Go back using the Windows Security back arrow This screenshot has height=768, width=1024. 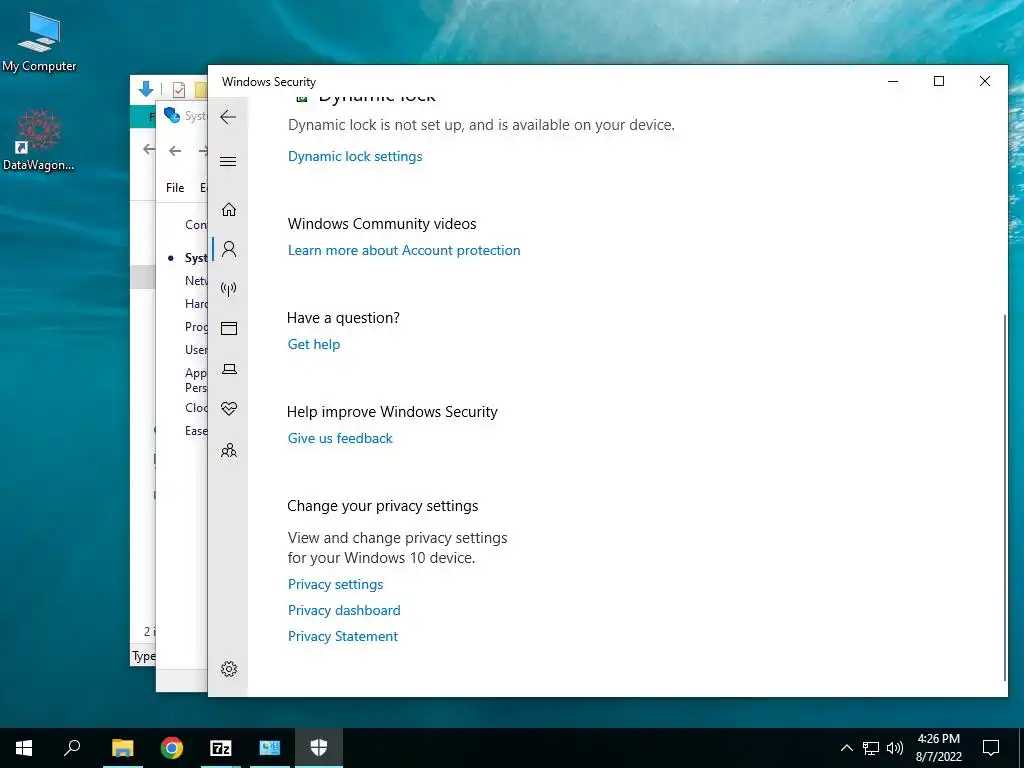228,117
